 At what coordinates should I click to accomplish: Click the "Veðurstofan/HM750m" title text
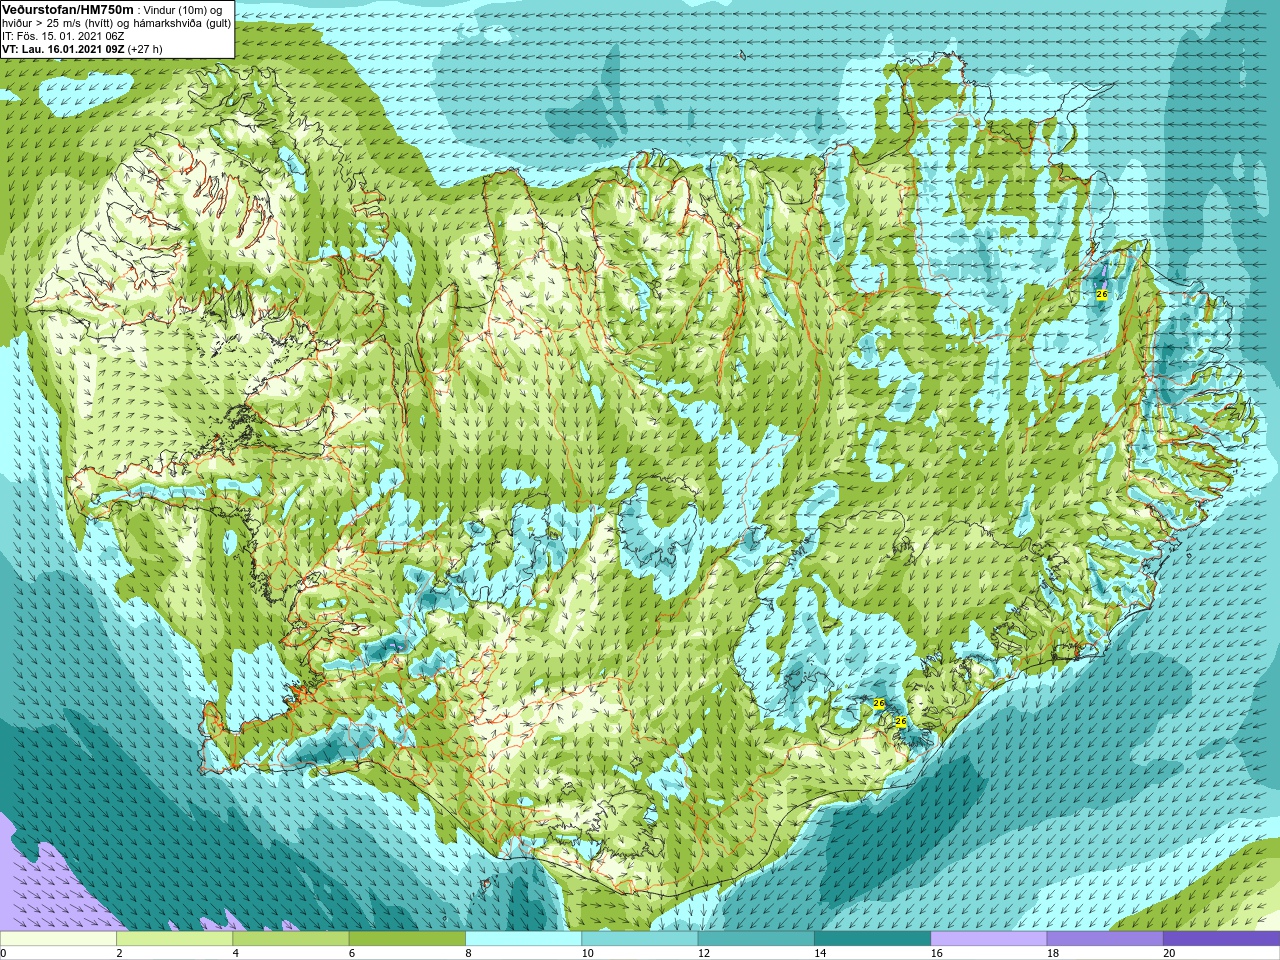tap(68, 9)
